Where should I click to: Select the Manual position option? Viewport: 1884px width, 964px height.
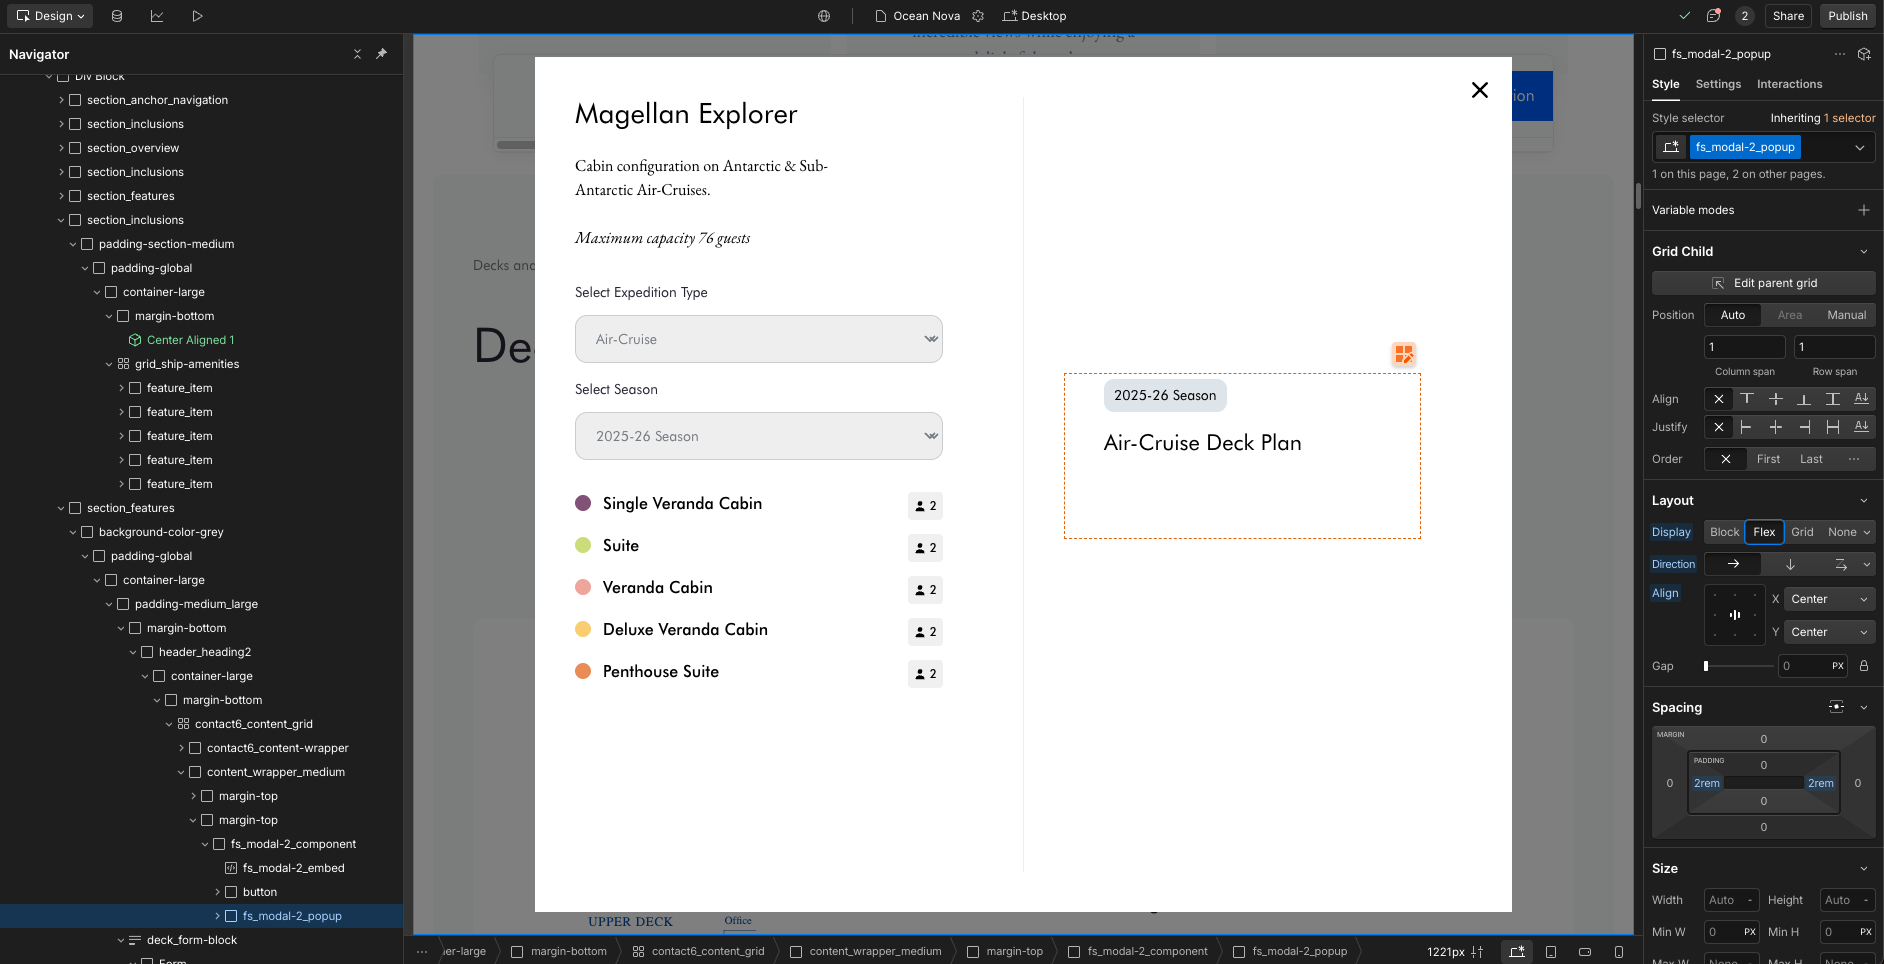click(x=1846, y=315)
